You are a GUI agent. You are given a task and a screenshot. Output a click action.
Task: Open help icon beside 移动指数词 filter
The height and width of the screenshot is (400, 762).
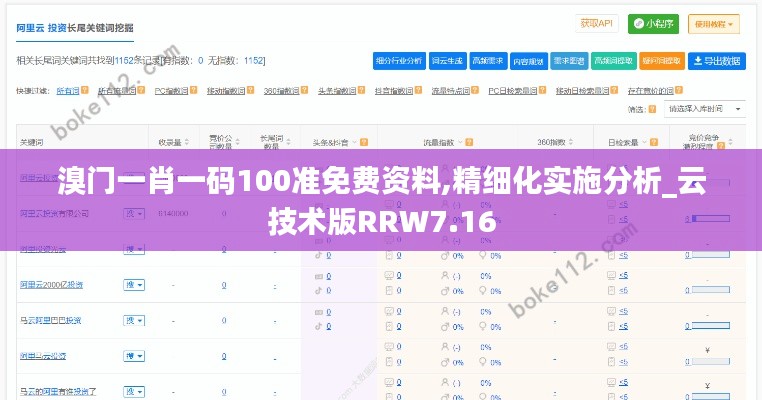pos(250,90)
